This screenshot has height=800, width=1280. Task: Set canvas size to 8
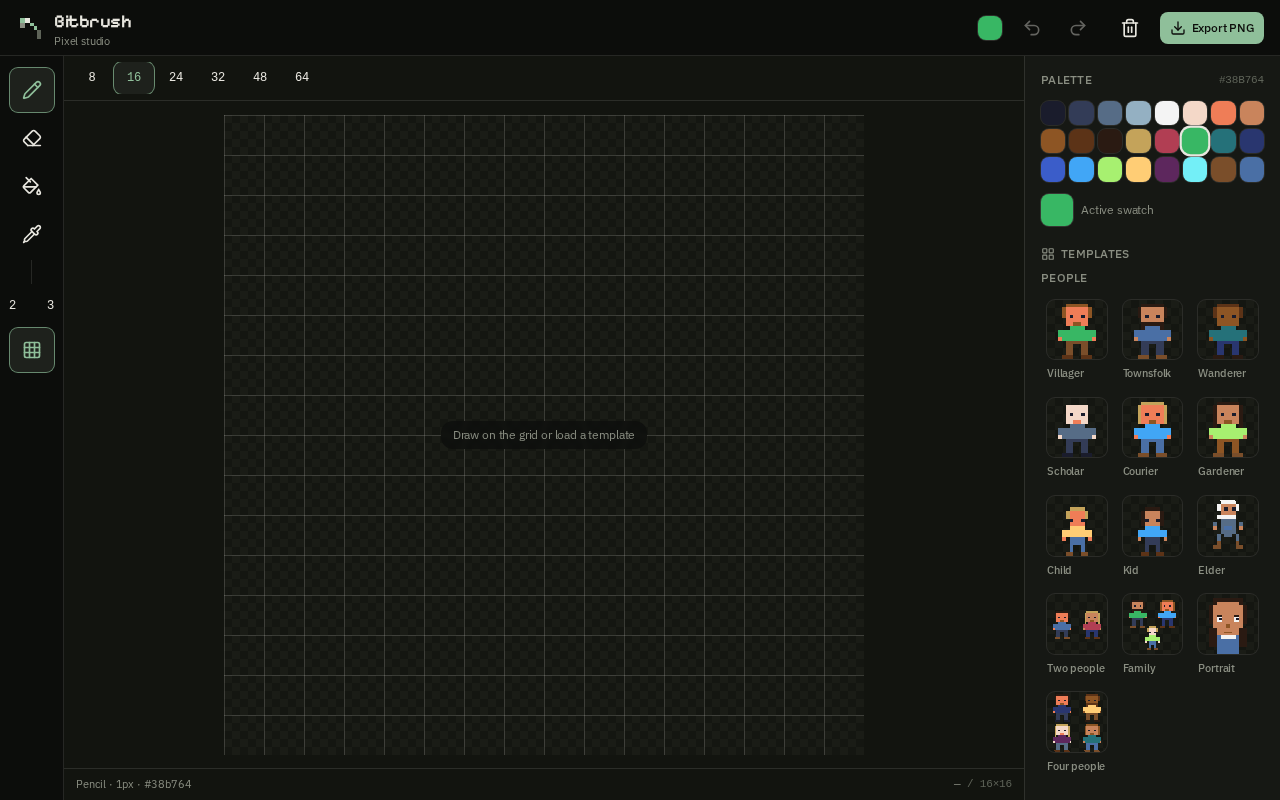point(92,77)
